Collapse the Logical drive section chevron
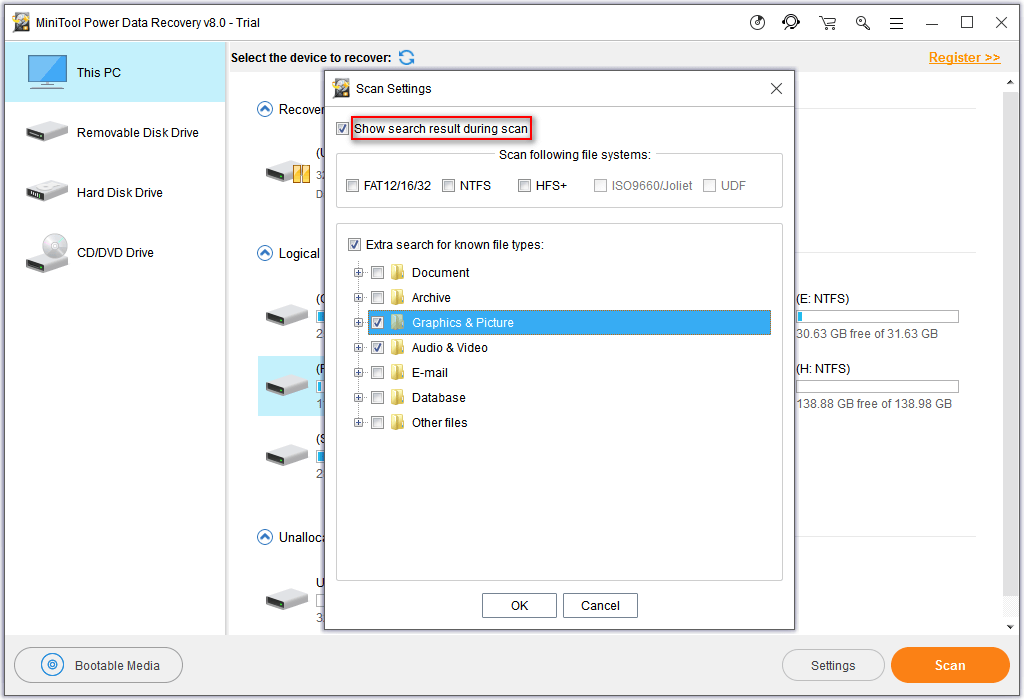The image size is (1024, 700). [x=264, y=253]
